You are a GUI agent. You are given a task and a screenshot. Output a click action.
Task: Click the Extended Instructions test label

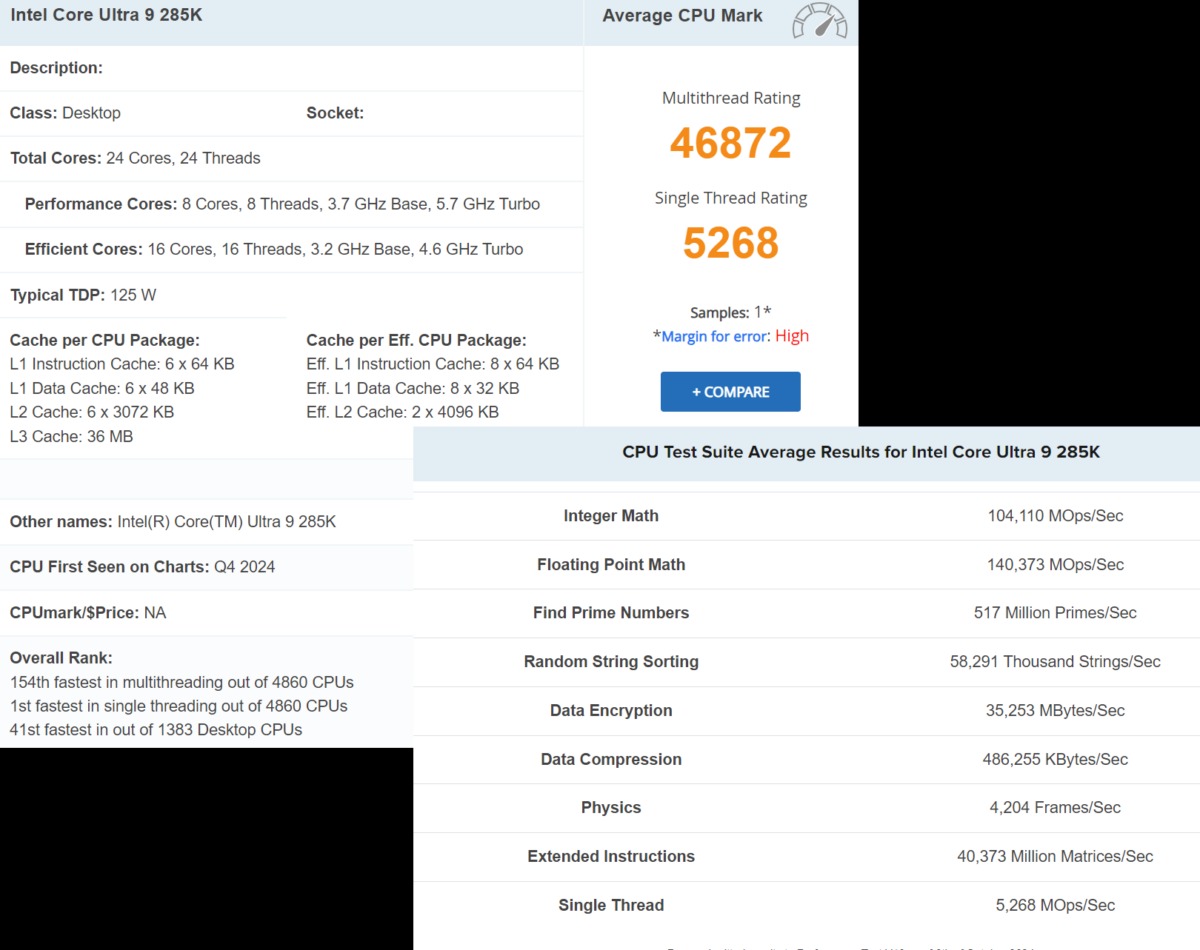click(x=611, y=857)
